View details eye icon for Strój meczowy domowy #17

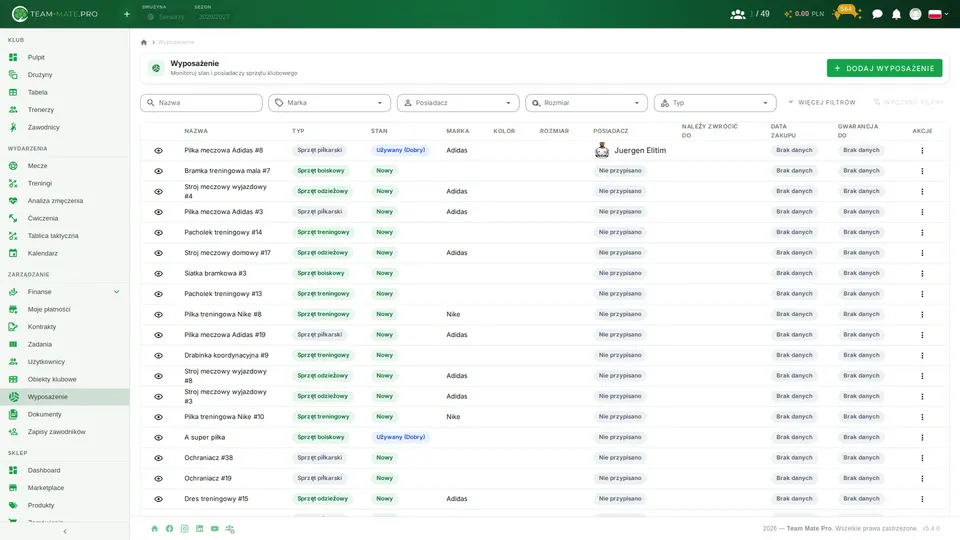coord(159,253)
